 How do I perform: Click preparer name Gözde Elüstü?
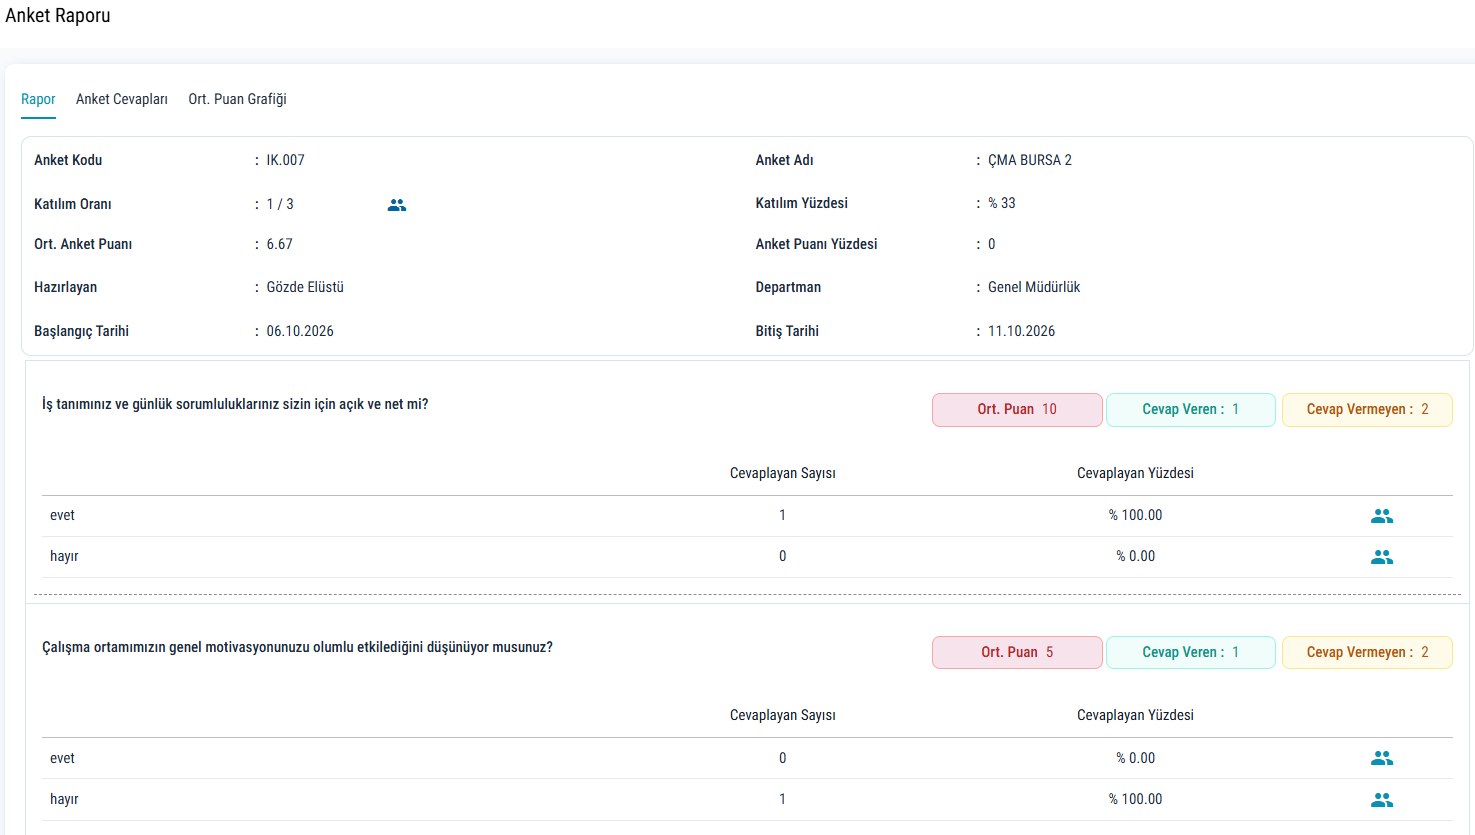click(305, 287)
